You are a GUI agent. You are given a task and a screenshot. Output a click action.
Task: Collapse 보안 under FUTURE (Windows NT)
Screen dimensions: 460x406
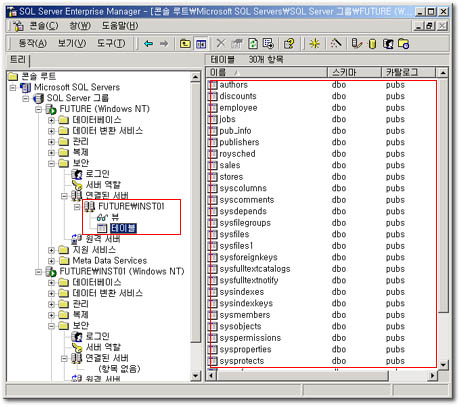coord(51,164)
